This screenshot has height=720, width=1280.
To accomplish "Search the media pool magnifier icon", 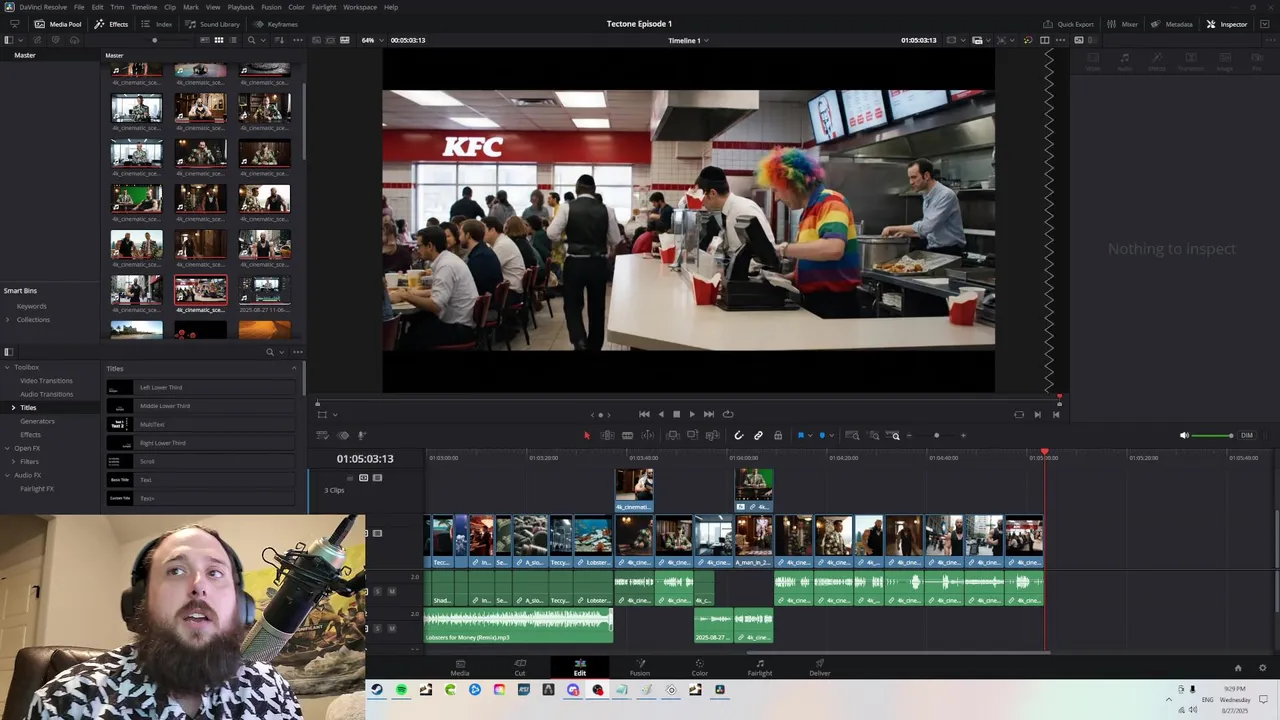I will 251,40.
